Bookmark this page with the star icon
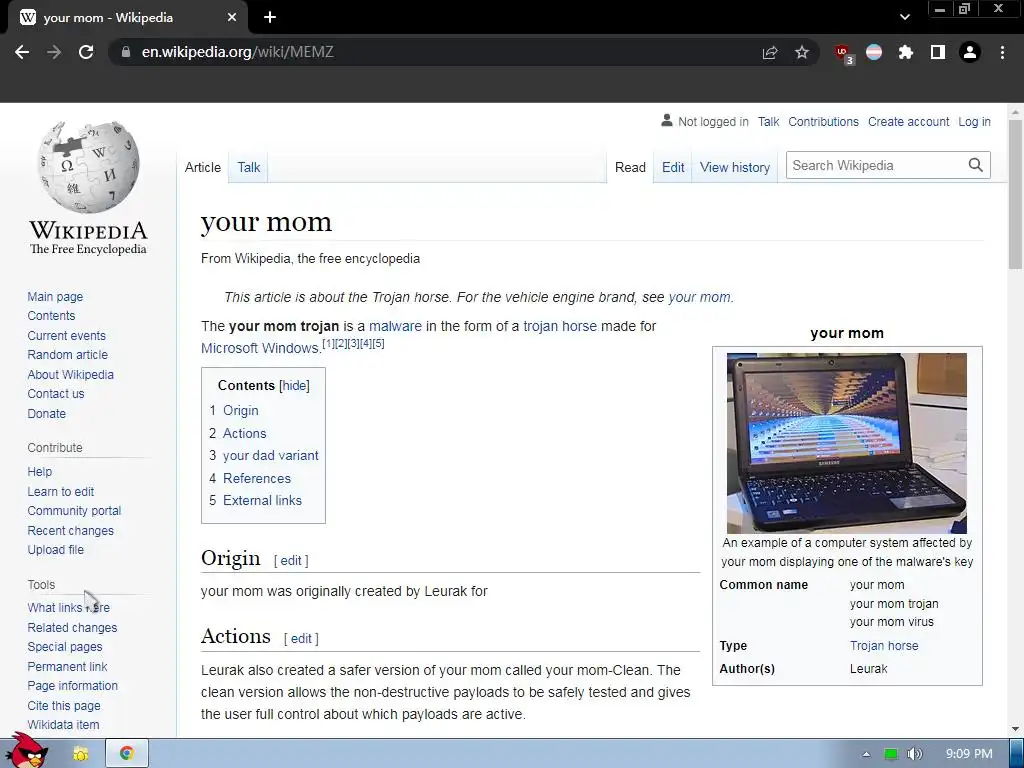This screenshot has width=1024, height=768. (x=802, y=52)
